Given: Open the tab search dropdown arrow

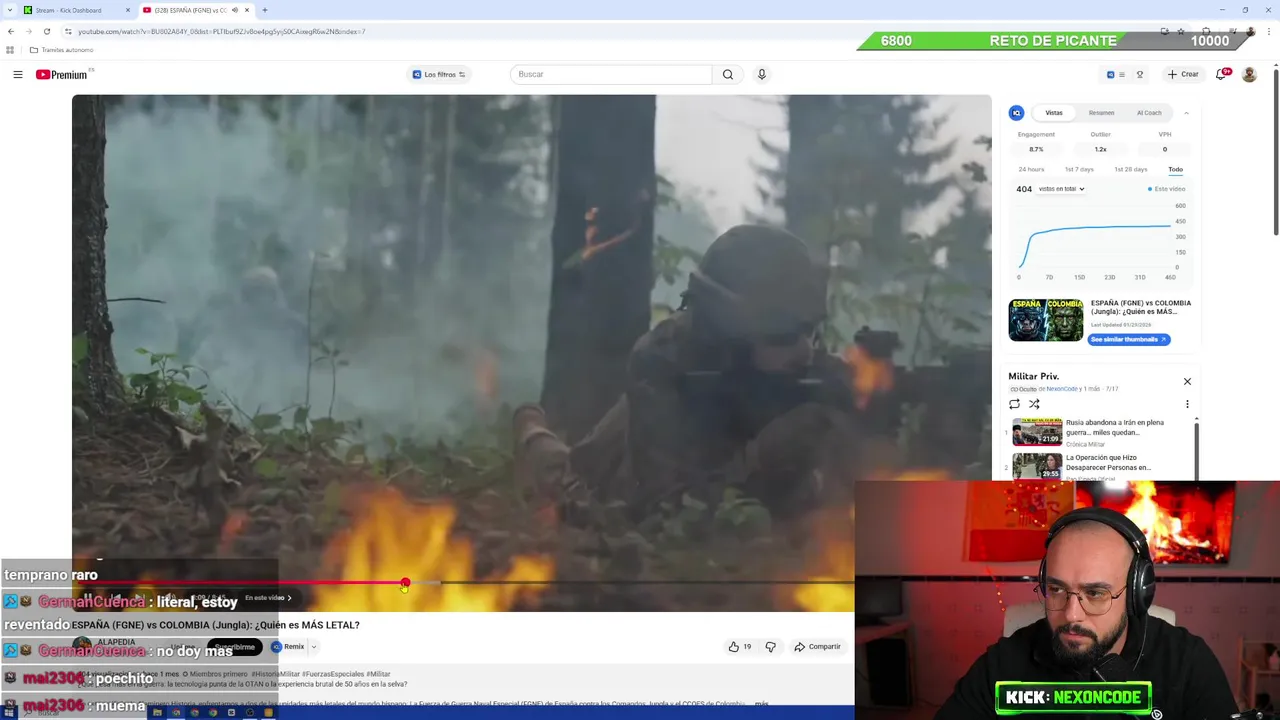Looking at the screenshot, I should click(x=10, y=10).
